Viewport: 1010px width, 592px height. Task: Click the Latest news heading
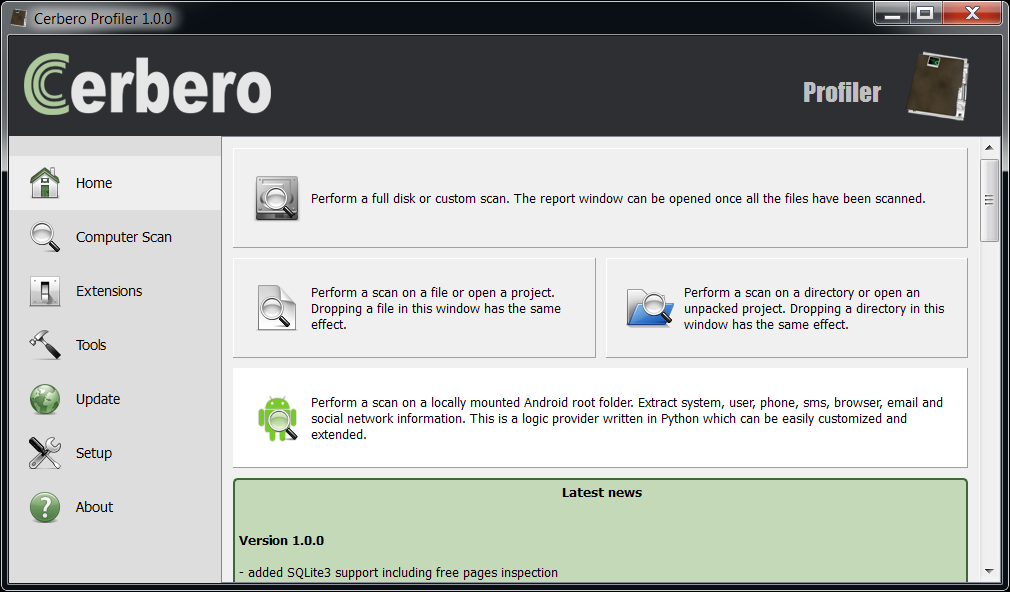click(602, 493)
